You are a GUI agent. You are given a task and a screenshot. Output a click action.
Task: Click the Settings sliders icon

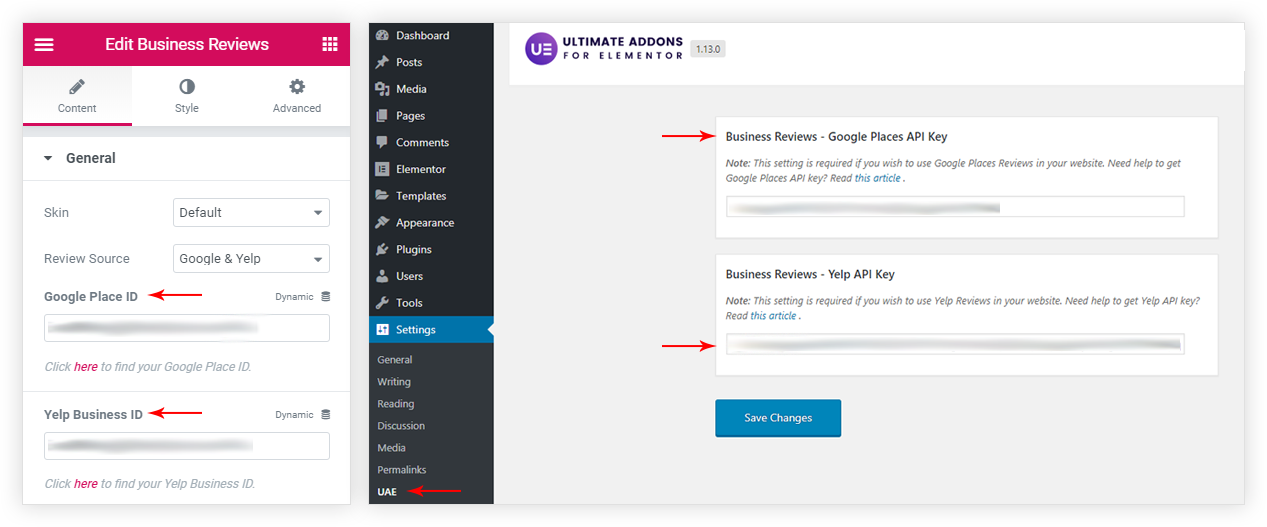coord(382,330)
